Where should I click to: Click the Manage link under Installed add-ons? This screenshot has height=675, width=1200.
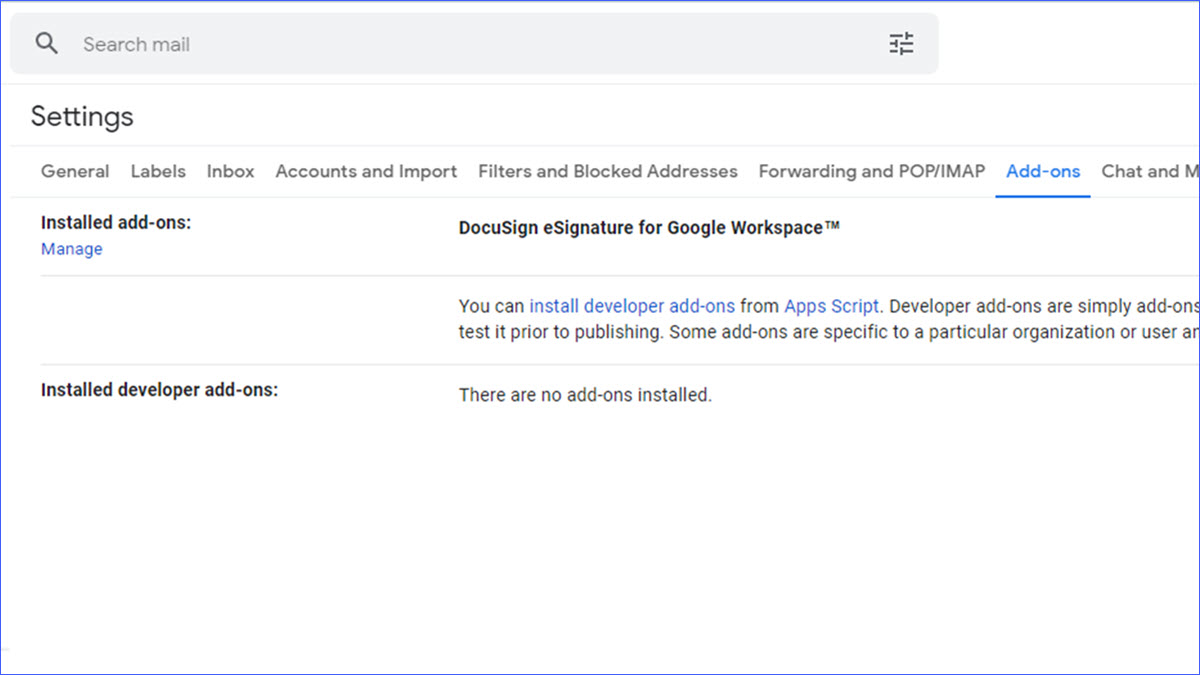pyautogui.click(x=71, y=248)
